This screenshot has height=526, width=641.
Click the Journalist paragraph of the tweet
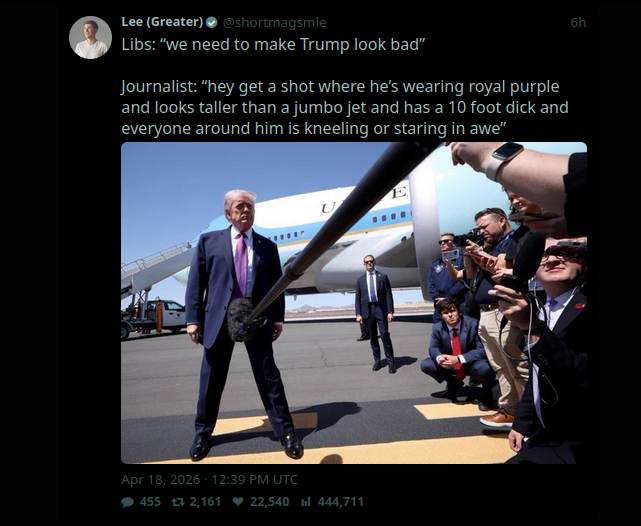[345, 108]
